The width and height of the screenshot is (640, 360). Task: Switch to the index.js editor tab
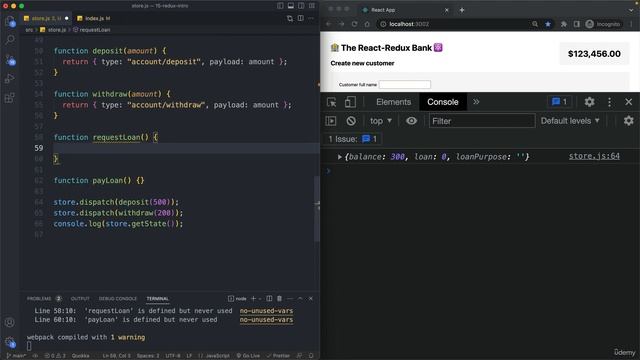click(93, 18)
